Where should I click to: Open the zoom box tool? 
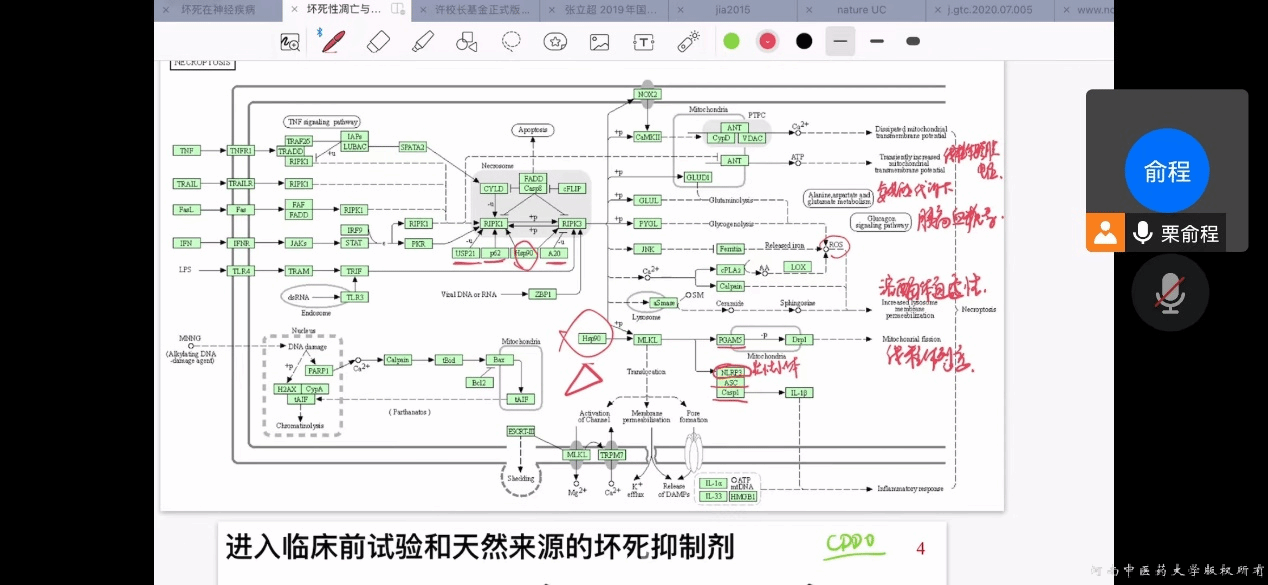(290, 41)
